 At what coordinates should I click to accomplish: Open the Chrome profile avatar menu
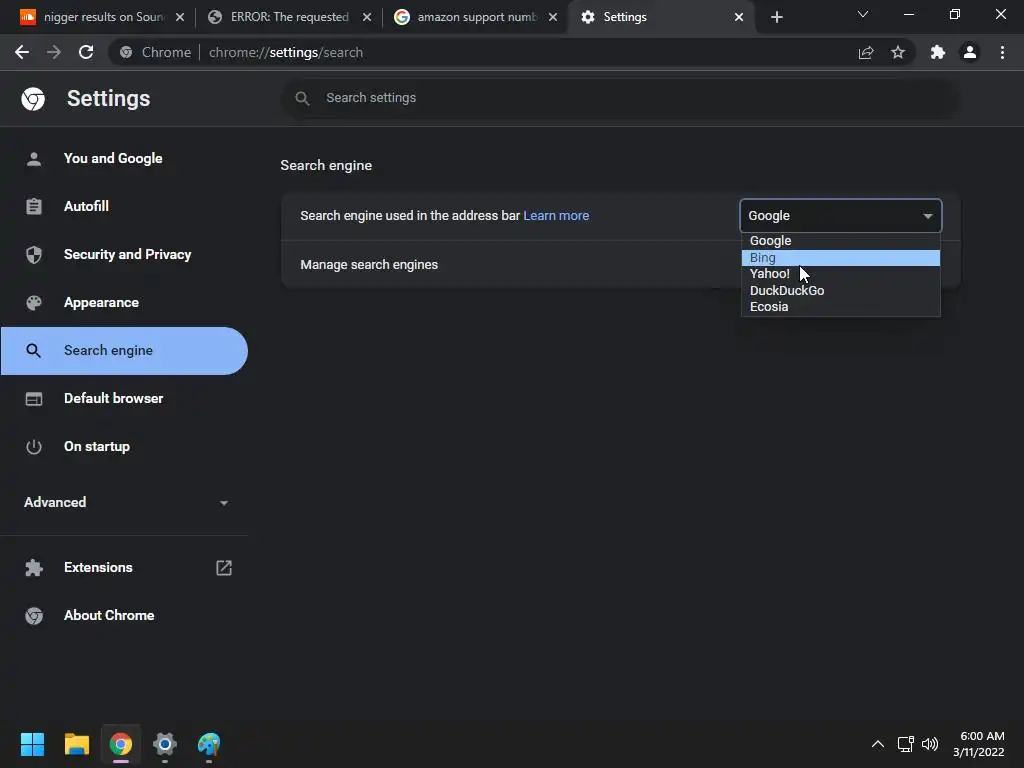coord(970,52)
